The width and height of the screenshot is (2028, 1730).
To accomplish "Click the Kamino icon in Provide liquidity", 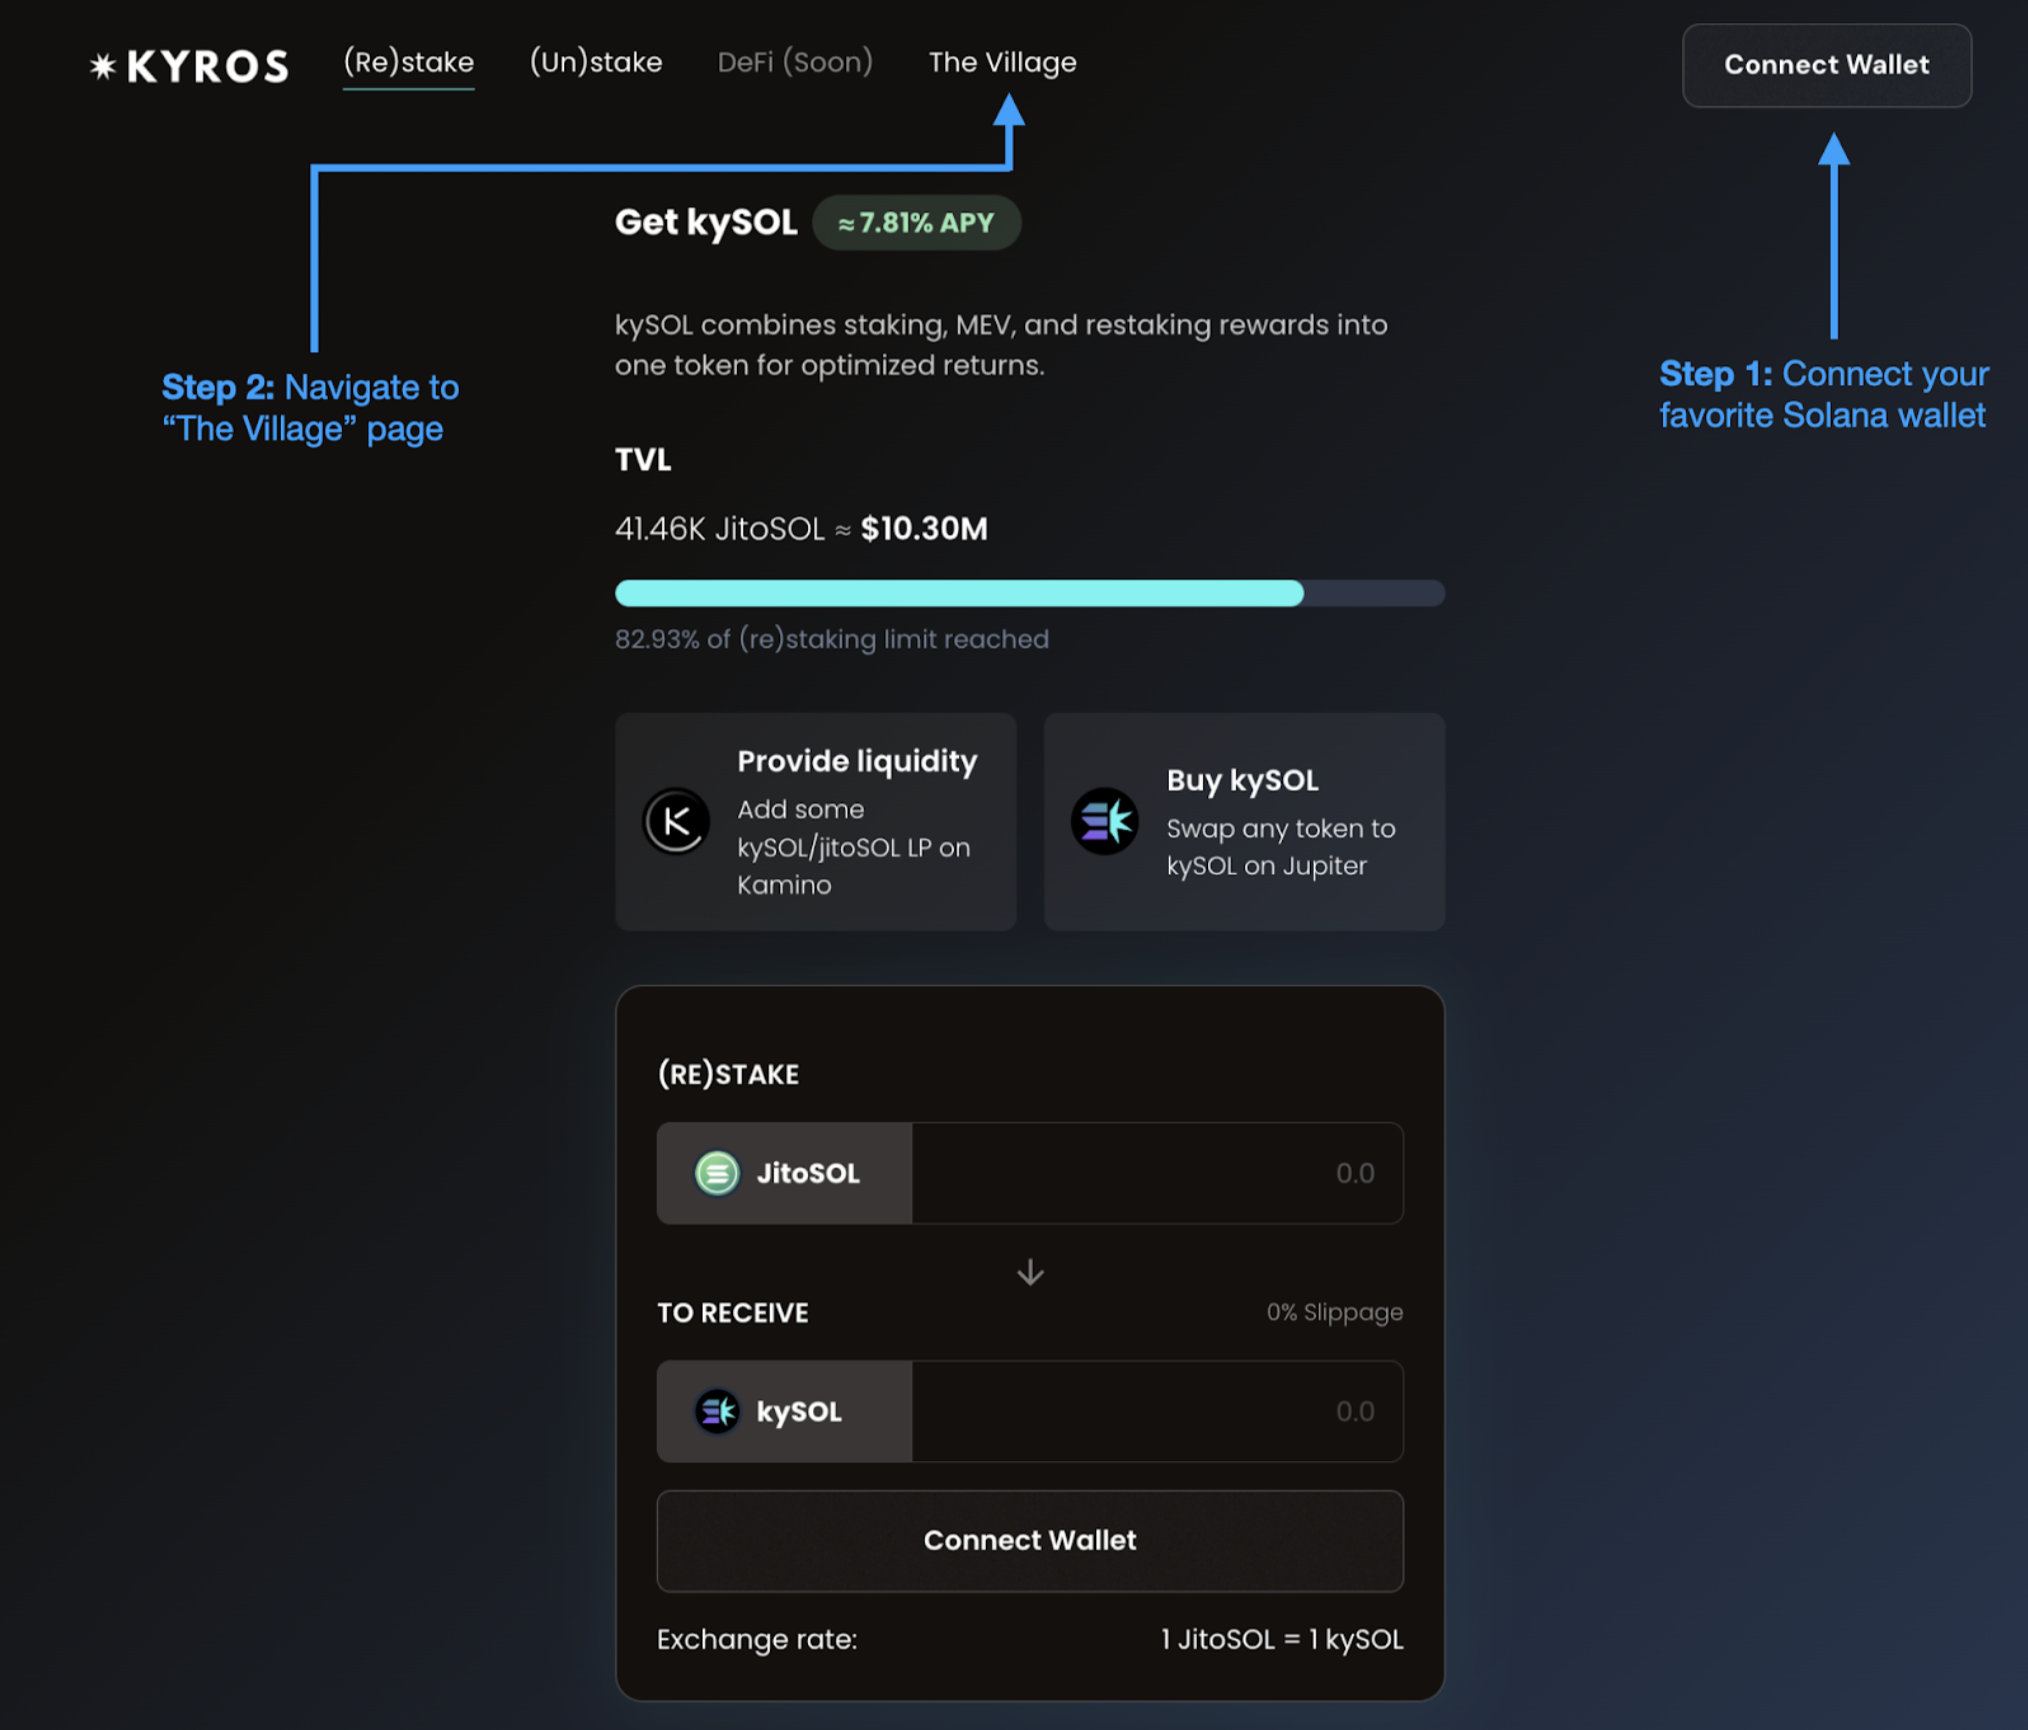I will [676, 822].
